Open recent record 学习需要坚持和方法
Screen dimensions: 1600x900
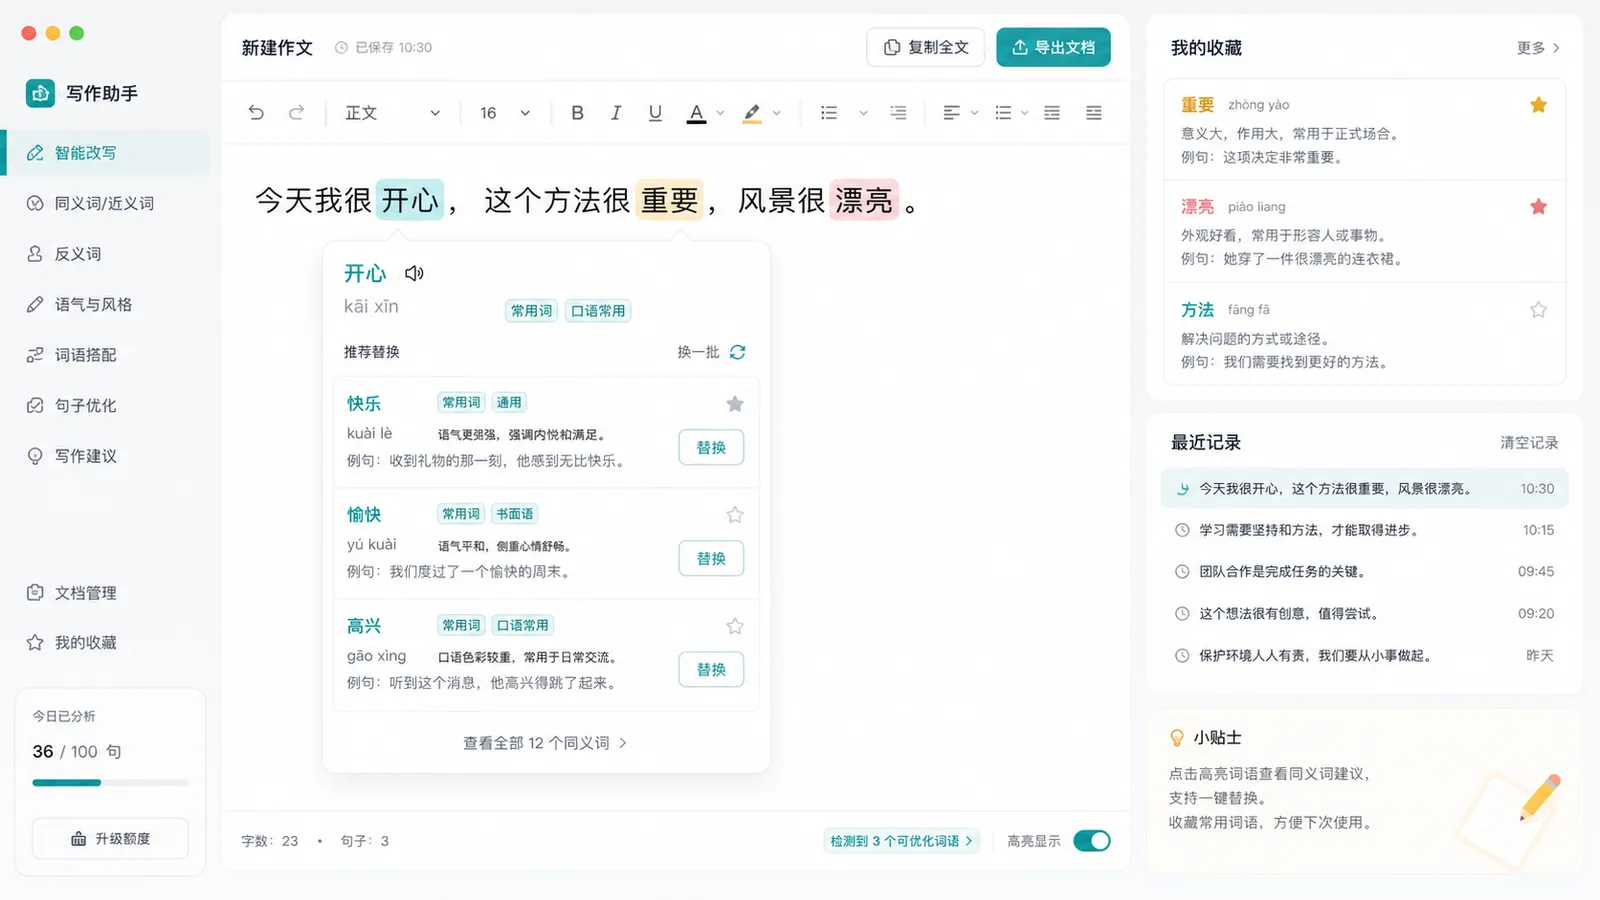pos(1364,531)
